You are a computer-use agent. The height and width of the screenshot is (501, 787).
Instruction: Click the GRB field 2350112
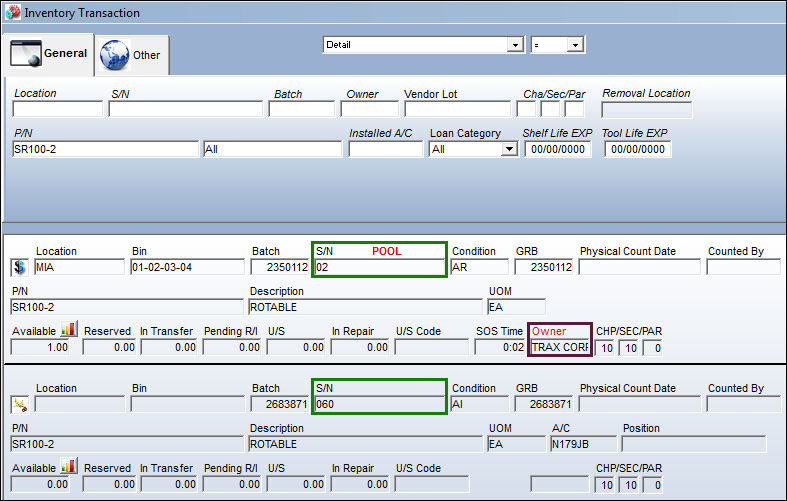point(544,267)
